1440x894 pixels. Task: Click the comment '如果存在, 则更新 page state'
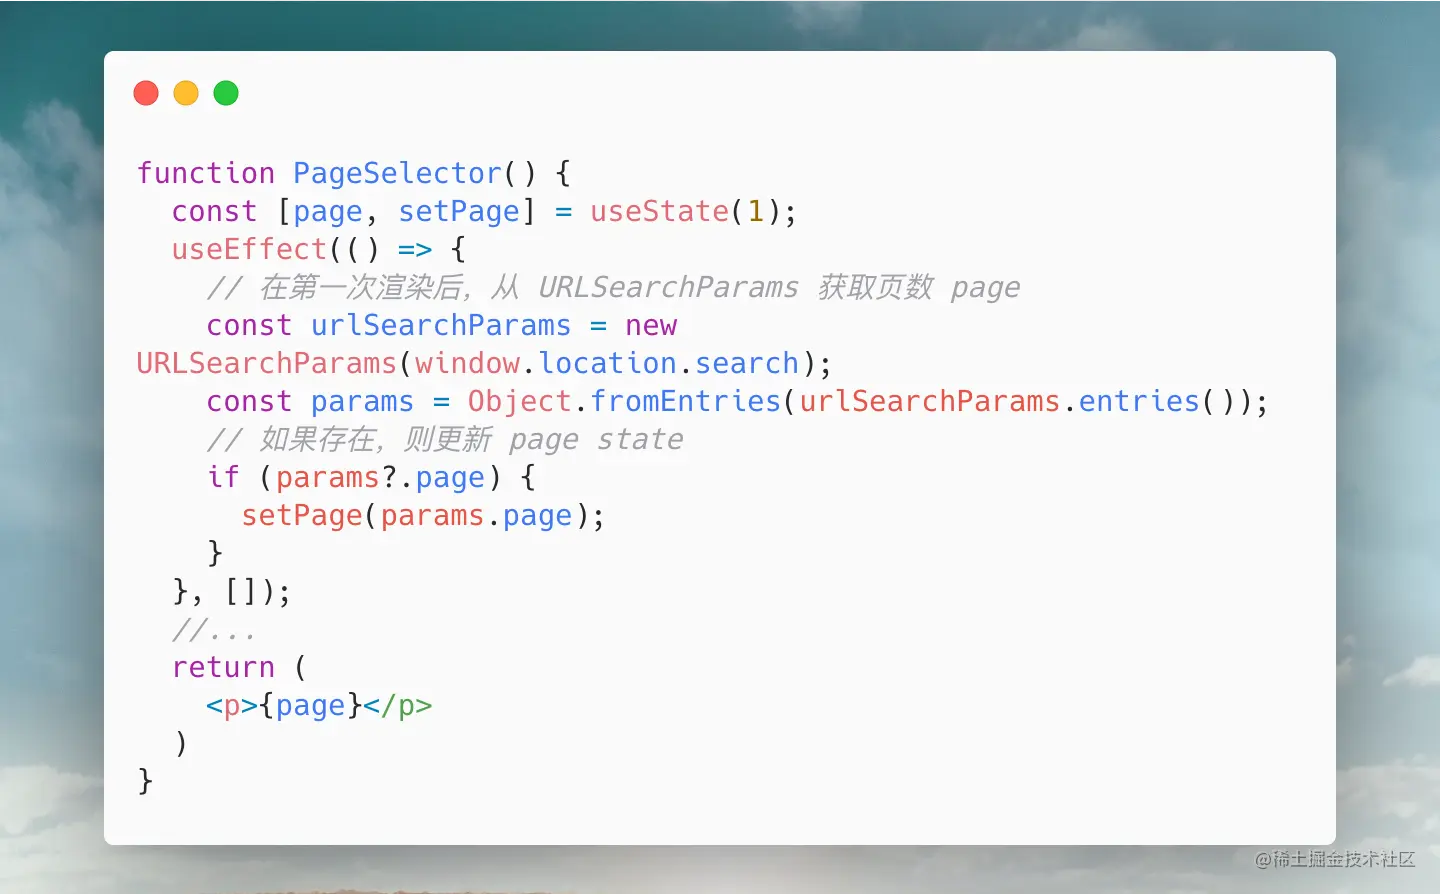coord(445,439)
